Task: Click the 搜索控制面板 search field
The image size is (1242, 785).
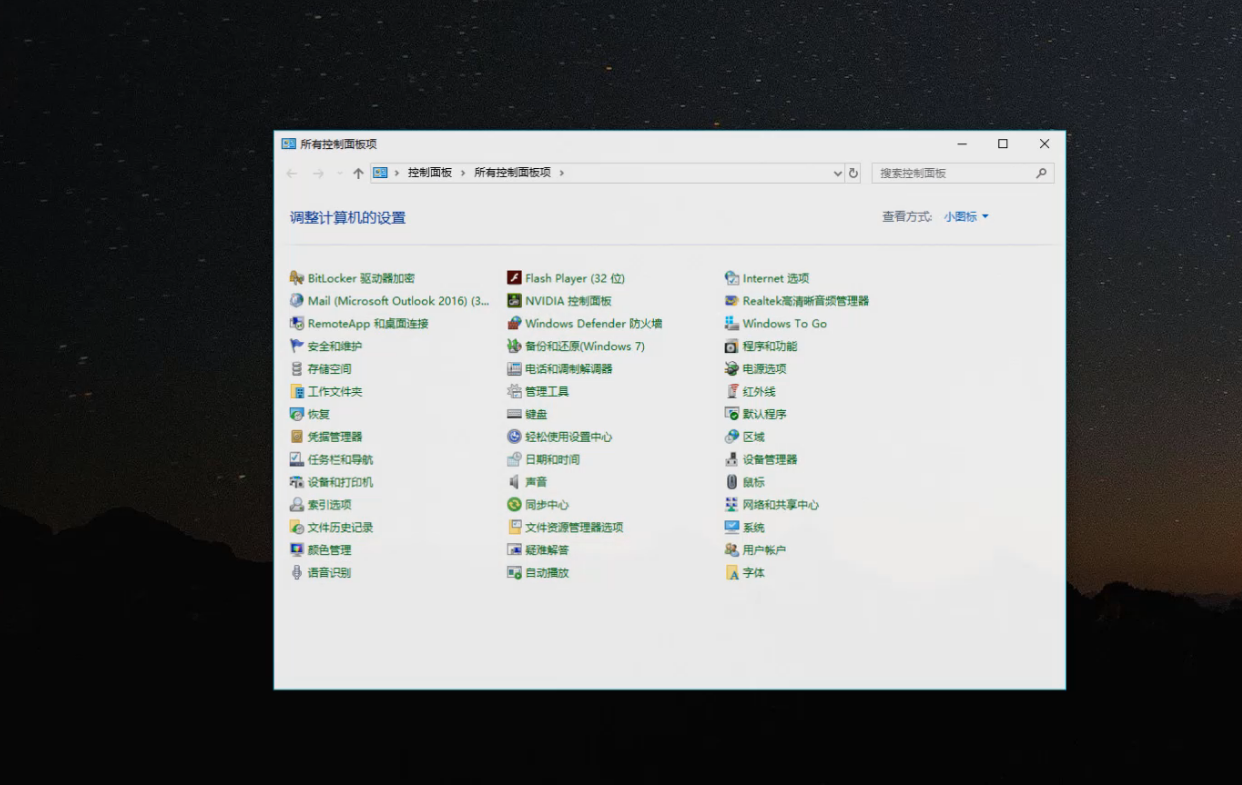Action: (x=954, y=173)
